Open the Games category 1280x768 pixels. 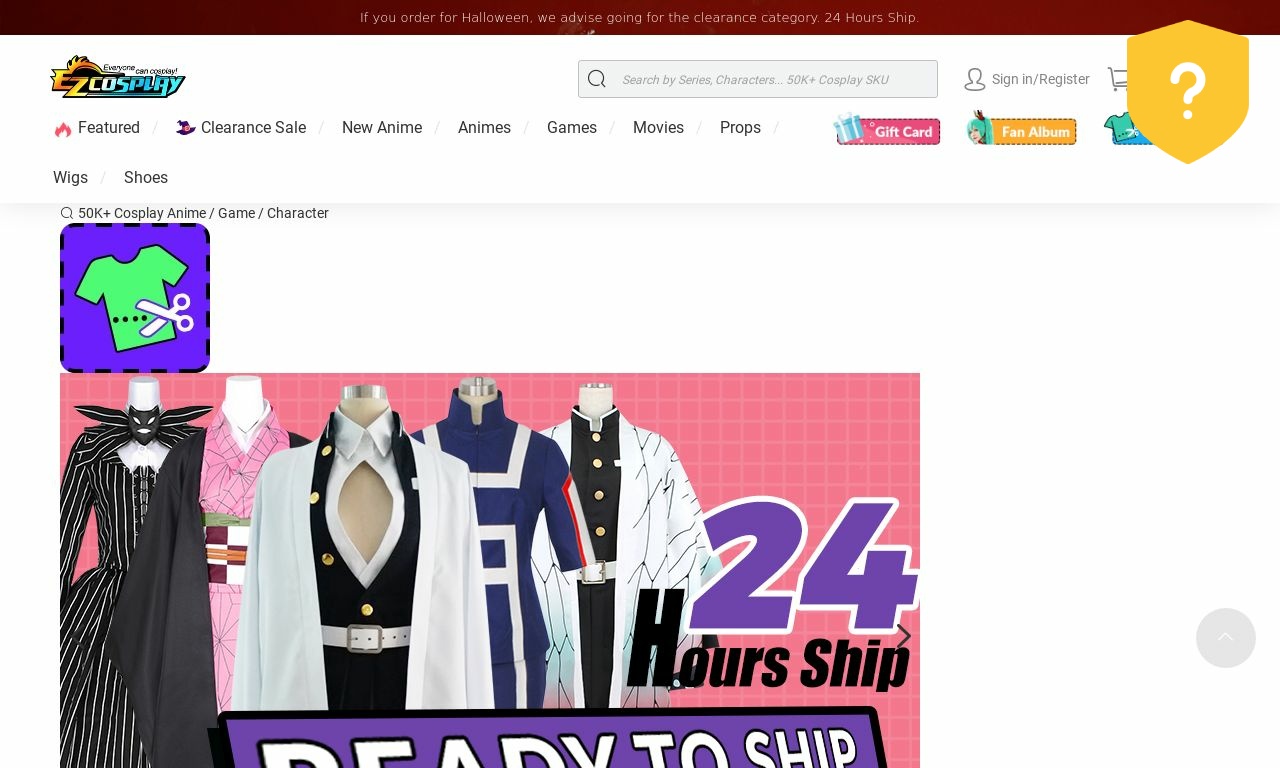coord(572,128)
